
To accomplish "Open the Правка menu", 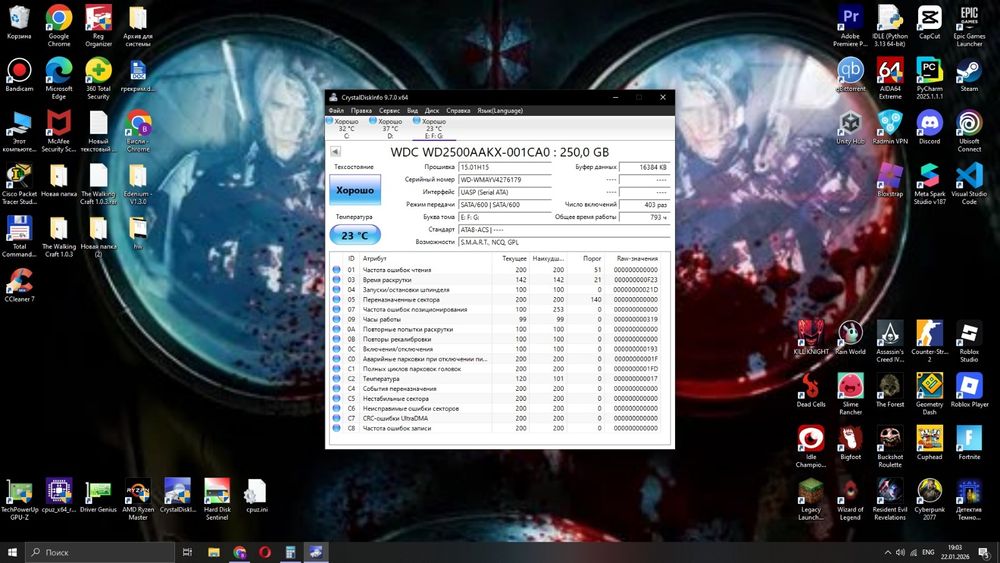I will click(x=361, y=110).
